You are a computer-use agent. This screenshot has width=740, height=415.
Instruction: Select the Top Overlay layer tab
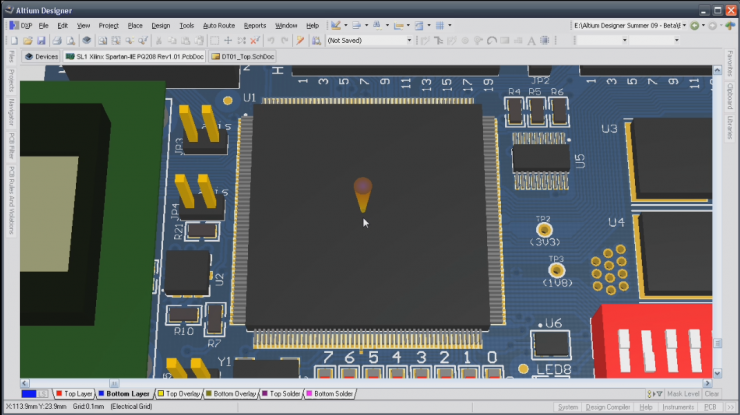[x=180, y=394]
